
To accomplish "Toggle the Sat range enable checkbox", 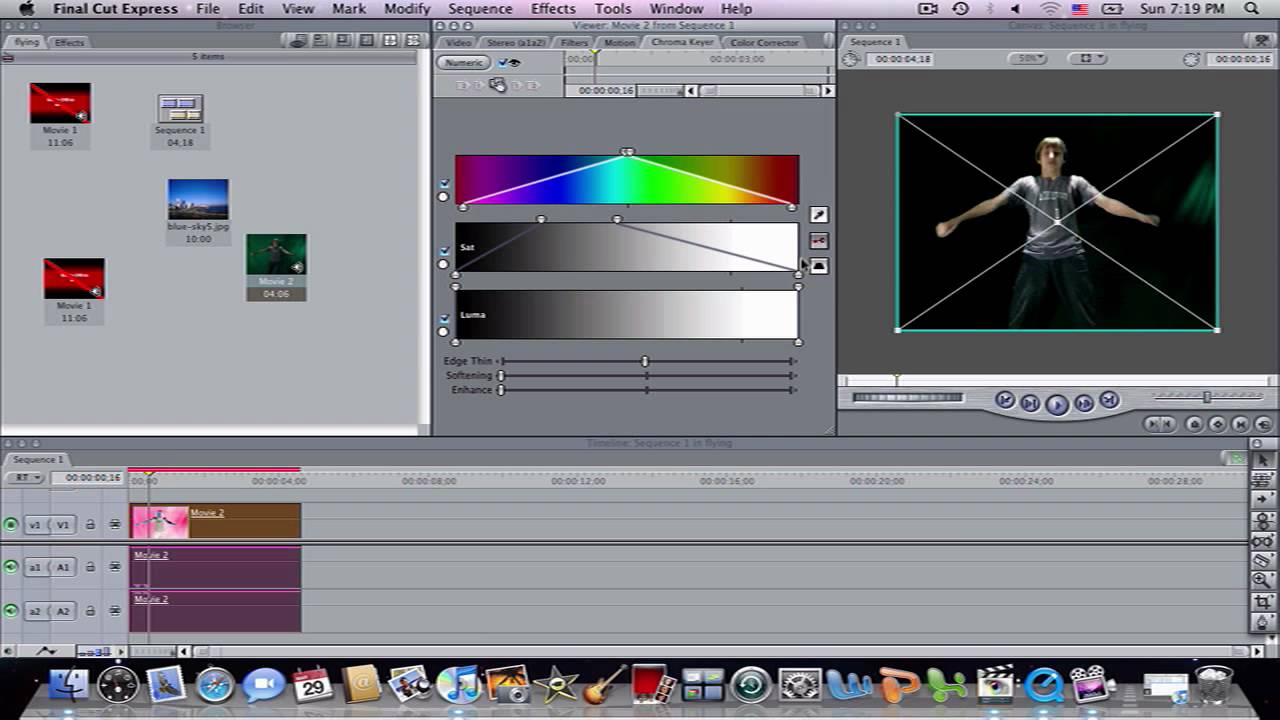I will 444,250.
